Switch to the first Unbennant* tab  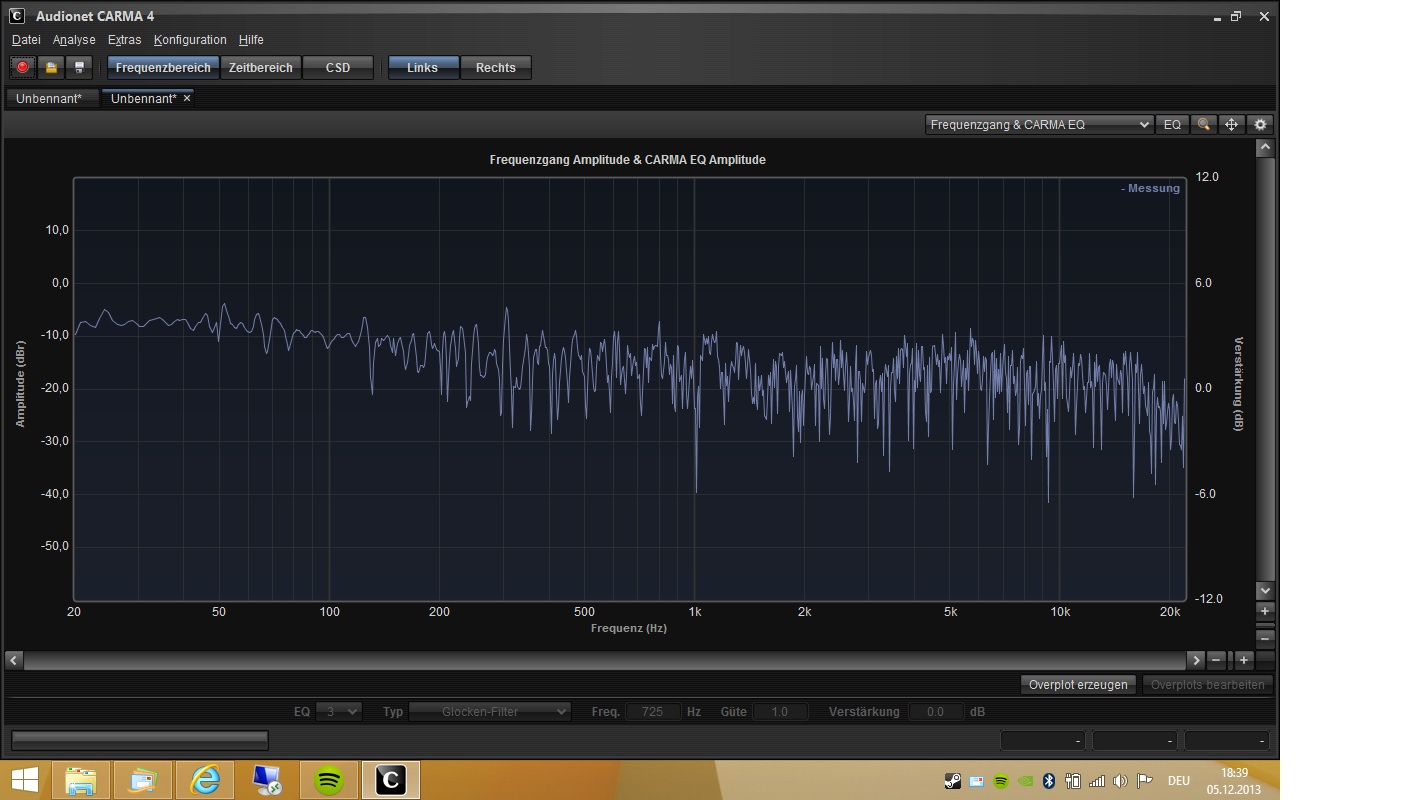pos(49,98)
